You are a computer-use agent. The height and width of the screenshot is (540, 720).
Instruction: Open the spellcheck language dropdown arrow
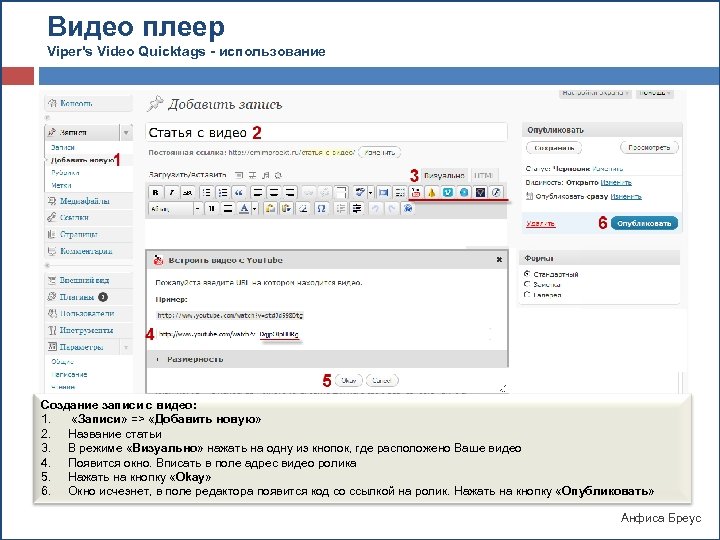[370, 192]
